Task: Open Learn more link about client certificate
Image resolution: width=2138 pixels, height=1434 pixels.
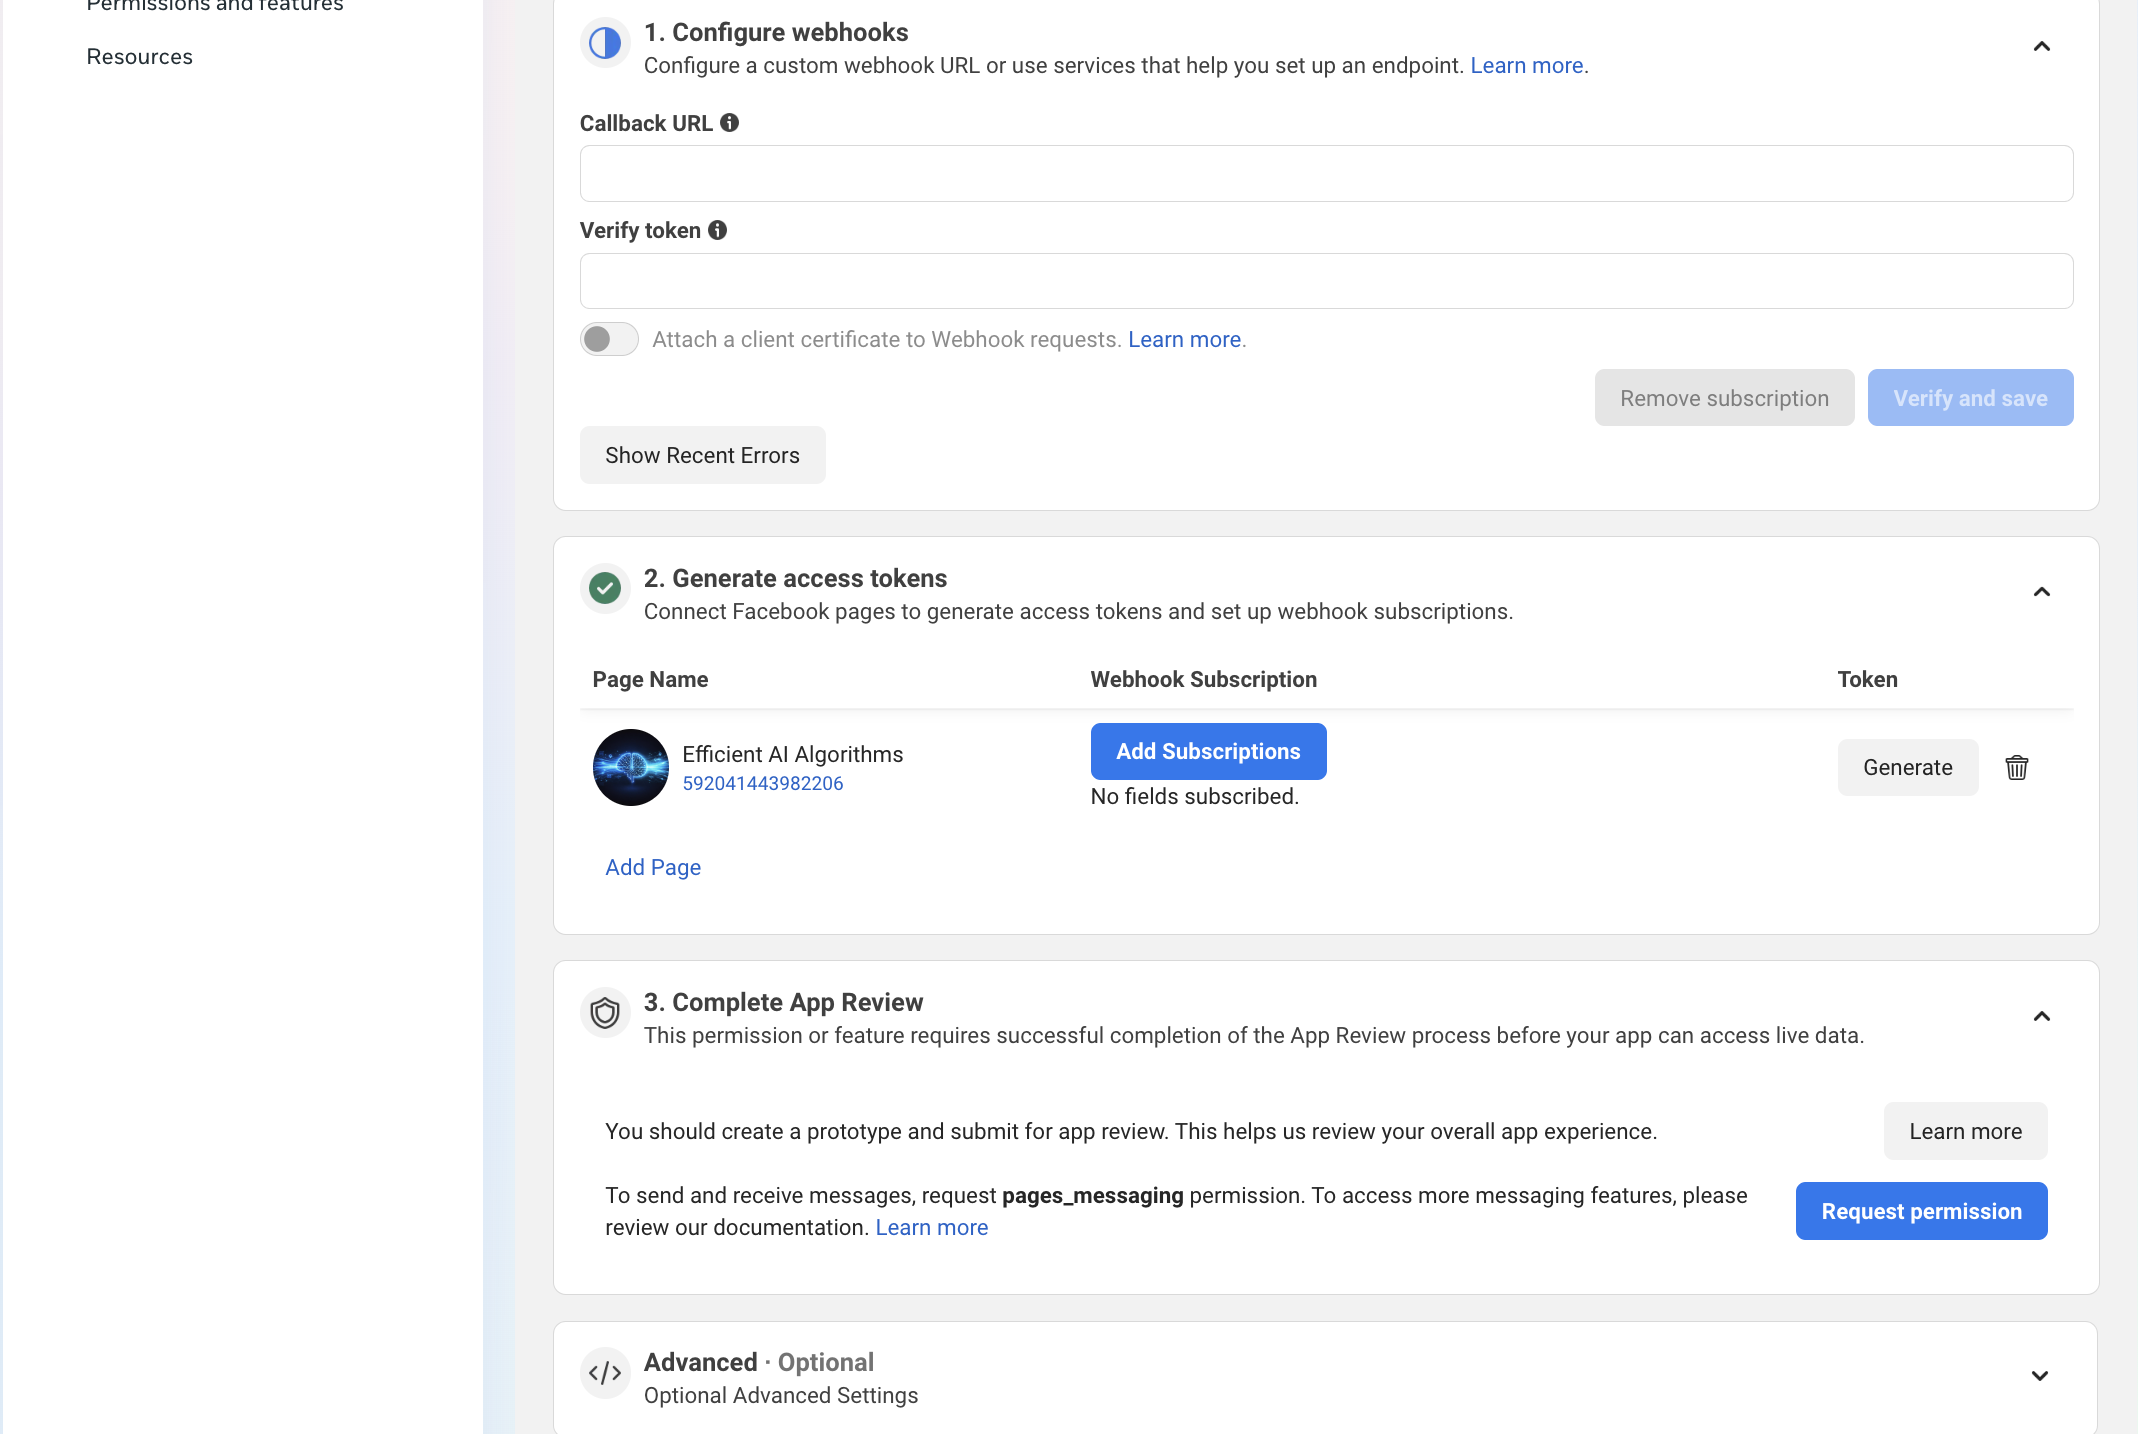Action: 1184,339
